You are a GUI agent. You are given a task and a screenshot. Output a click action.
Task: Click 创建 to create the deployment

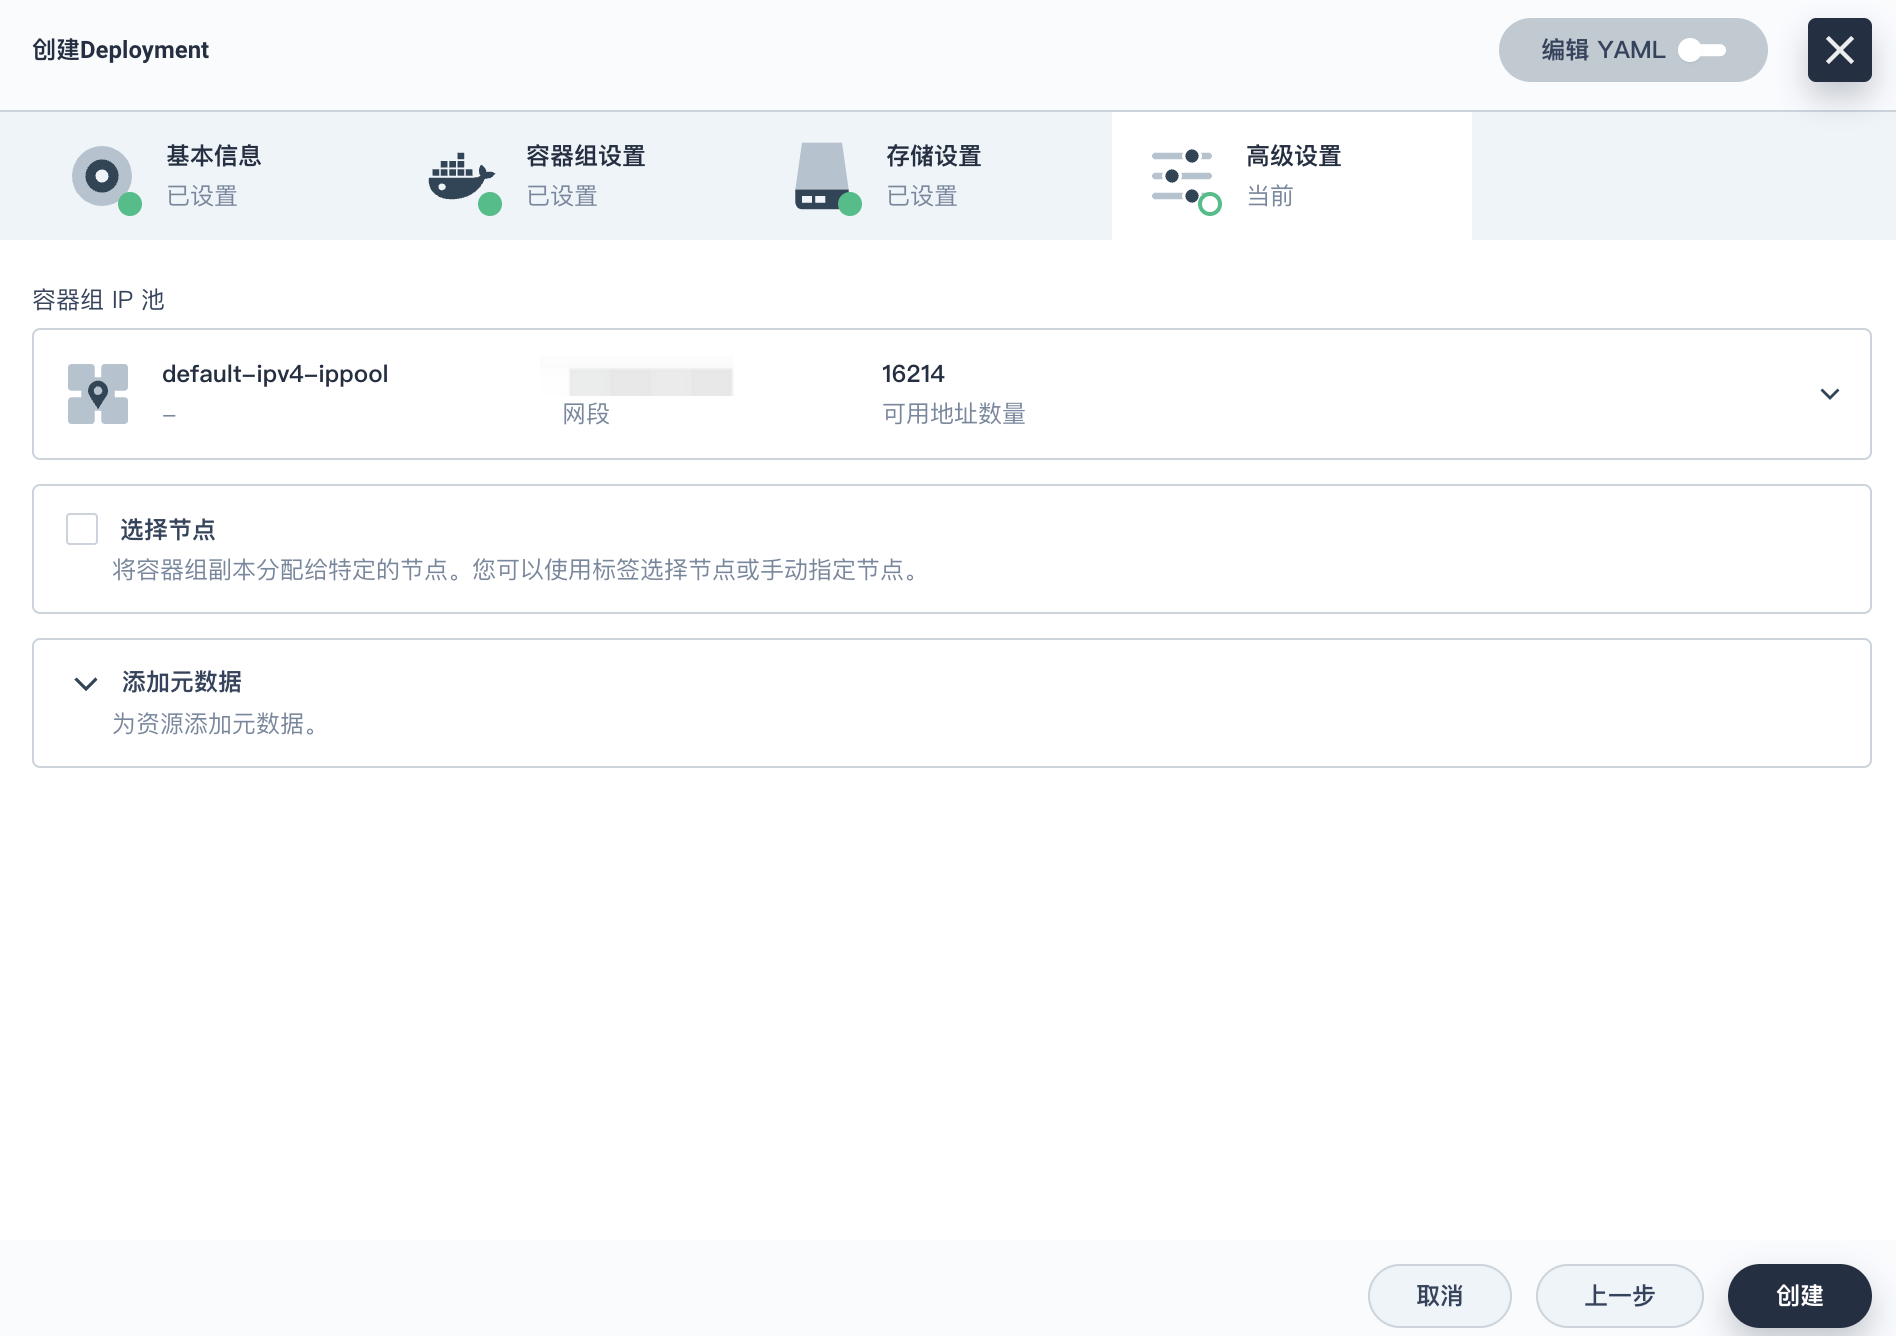click(x=1799, y=1296)
